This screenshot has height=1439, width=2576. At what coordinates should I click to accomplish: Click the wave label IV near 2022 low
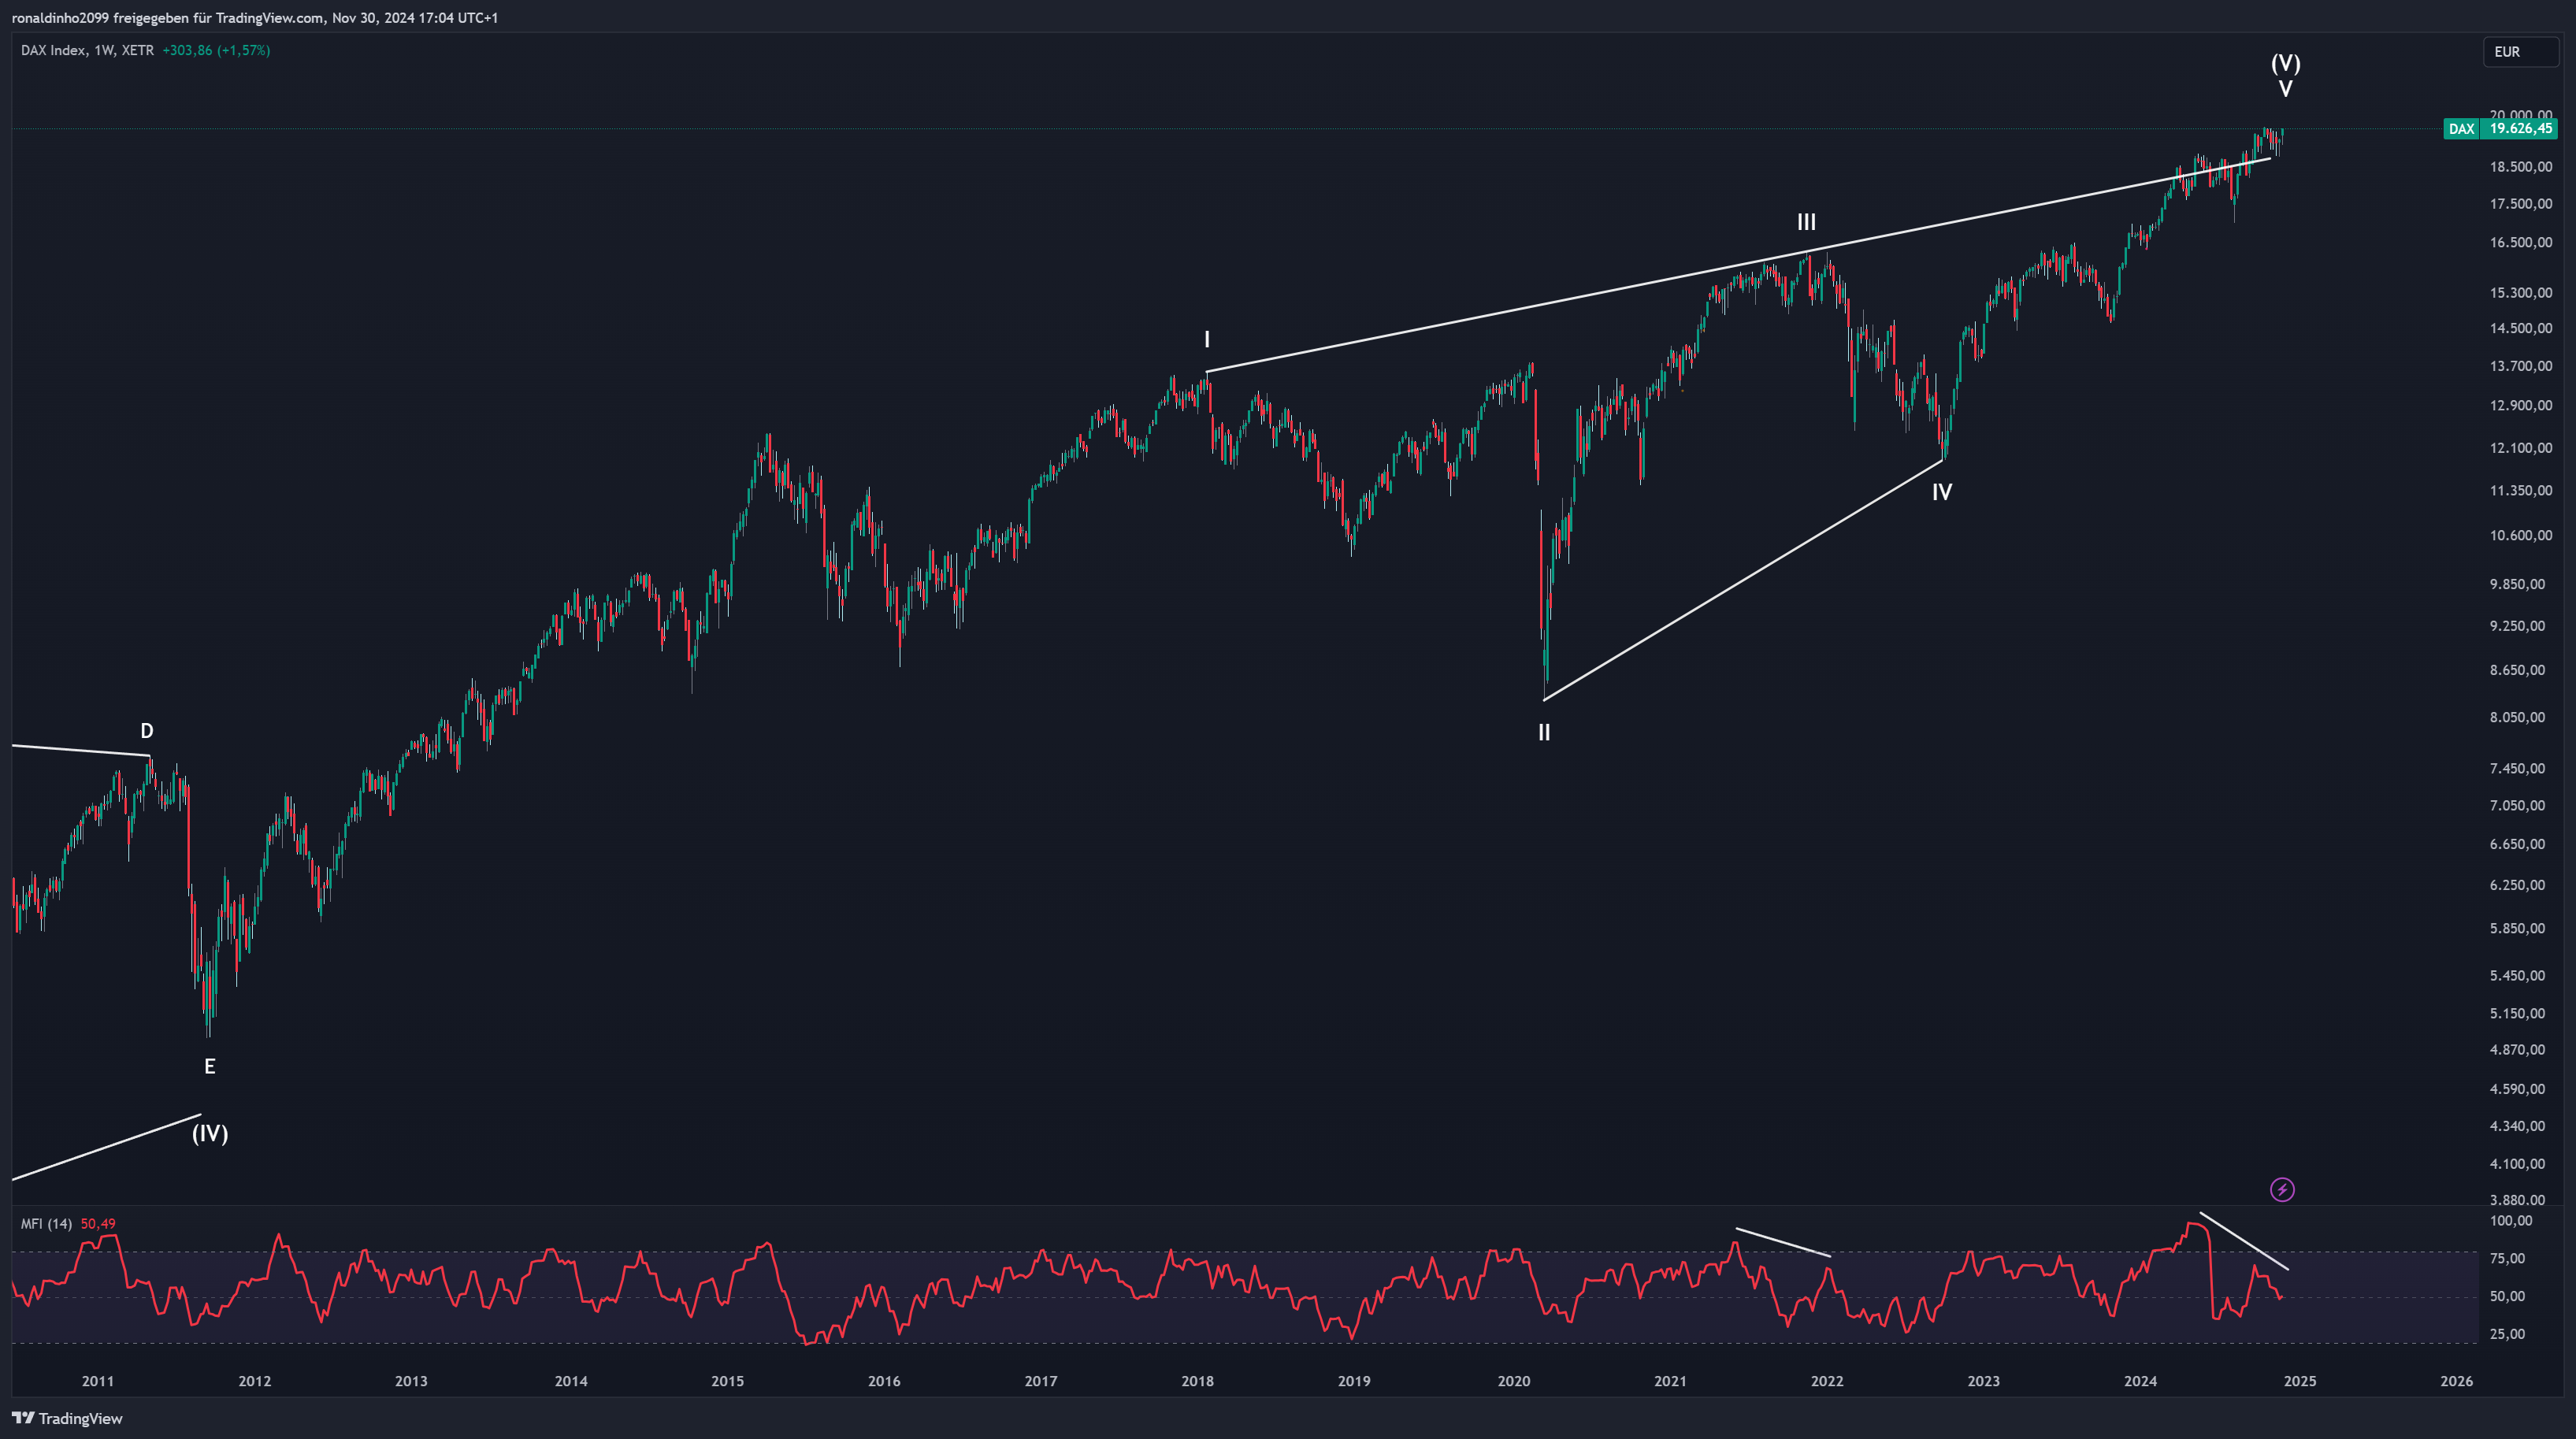(x=1941, y=492)
